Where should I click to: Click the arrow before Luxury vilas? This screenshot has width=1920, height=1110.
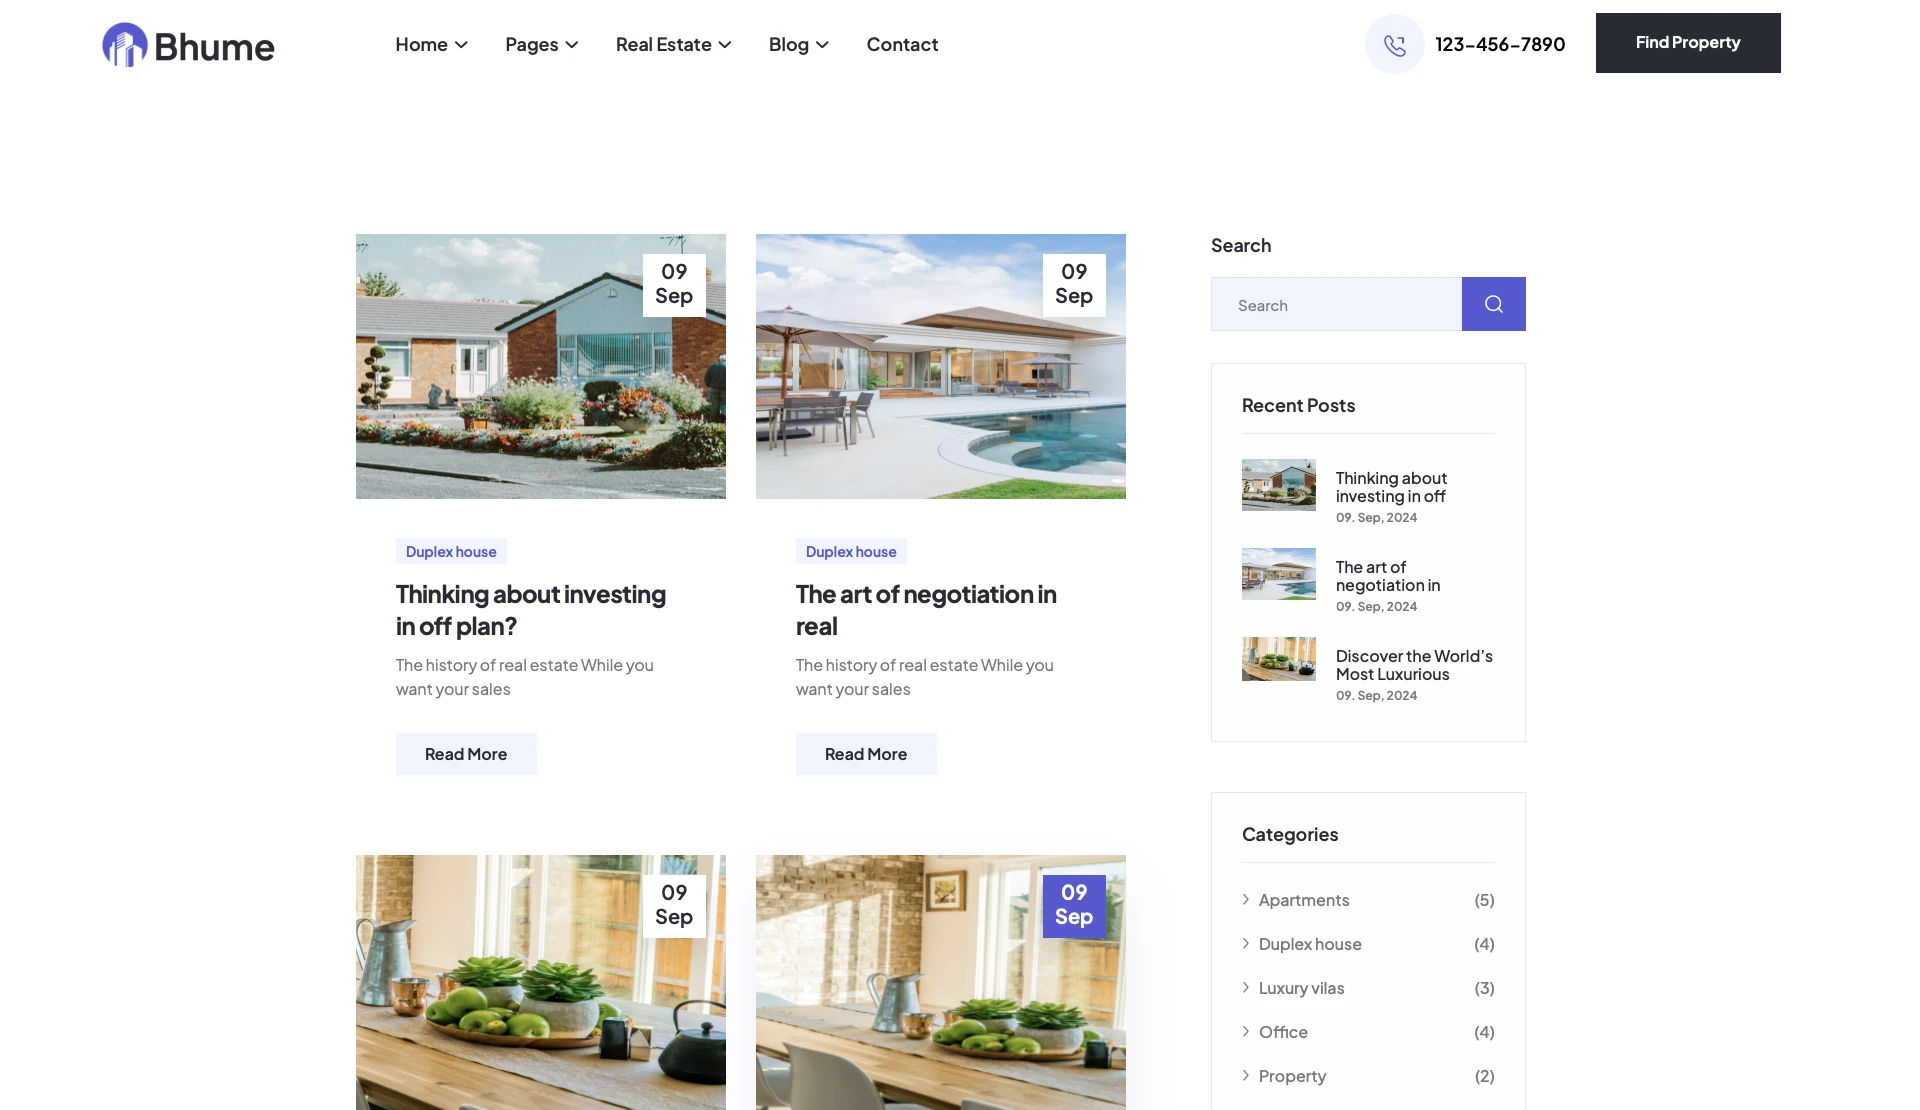tap(1246, 987)
